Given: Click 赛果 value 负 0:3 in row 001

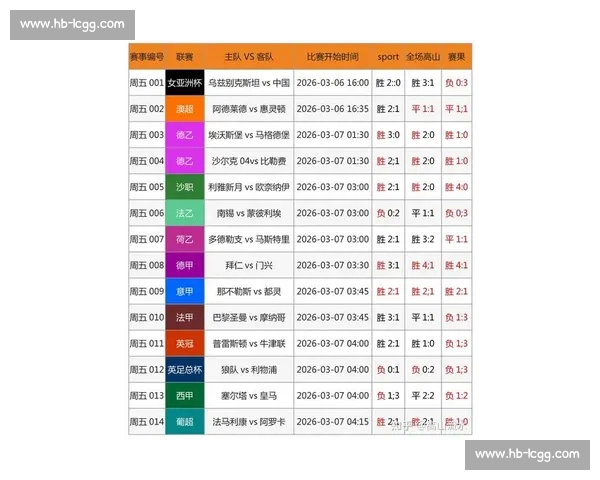Looking at the screenshot, I should tap(457, 83).
